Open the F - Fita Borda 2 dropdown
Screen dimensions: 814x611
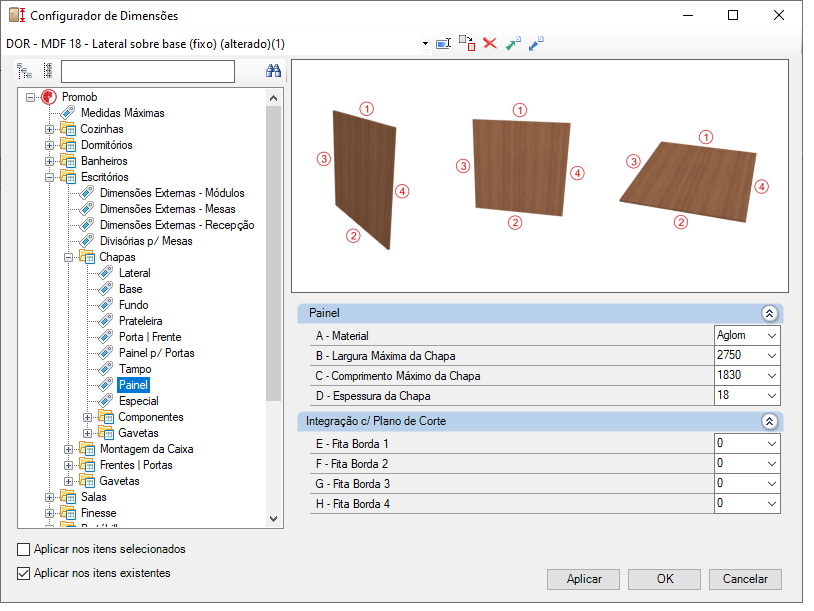coord(772,464)
